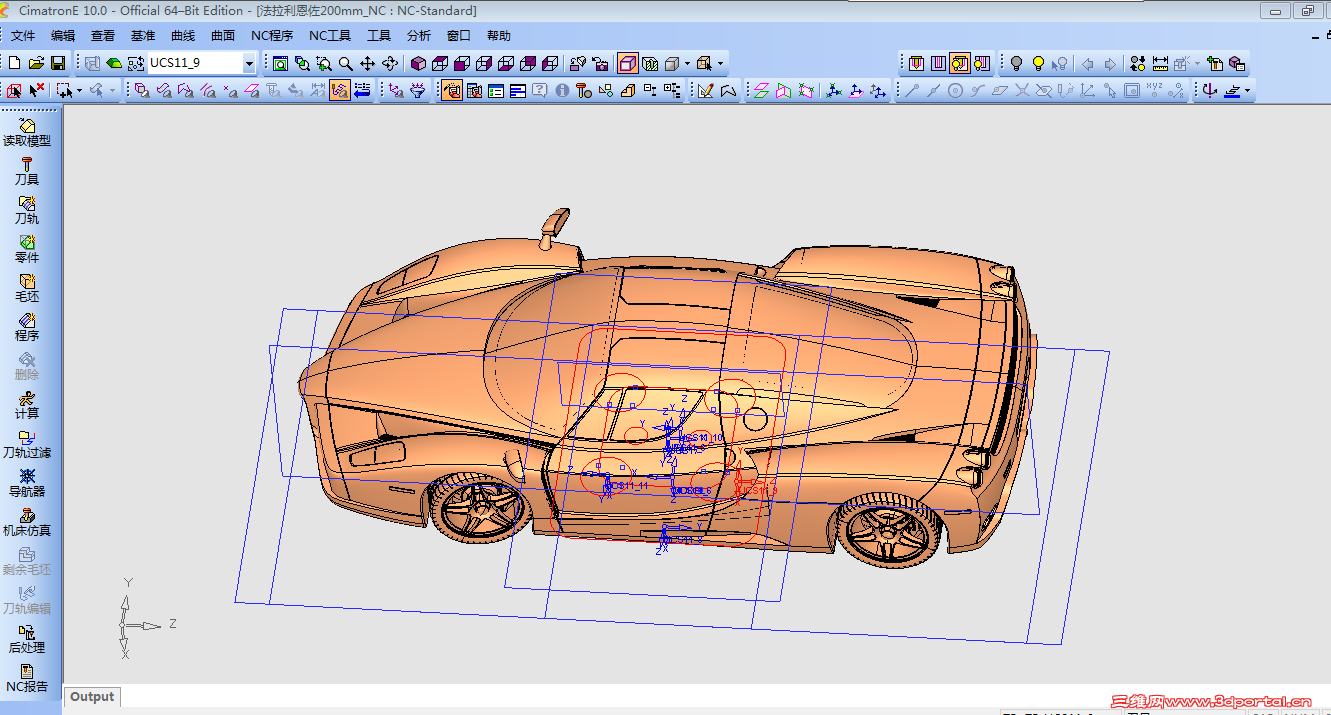Open the NC Tools (NC工具) menu
Viewport: 1331px width, 715px height.
(330, 36)
